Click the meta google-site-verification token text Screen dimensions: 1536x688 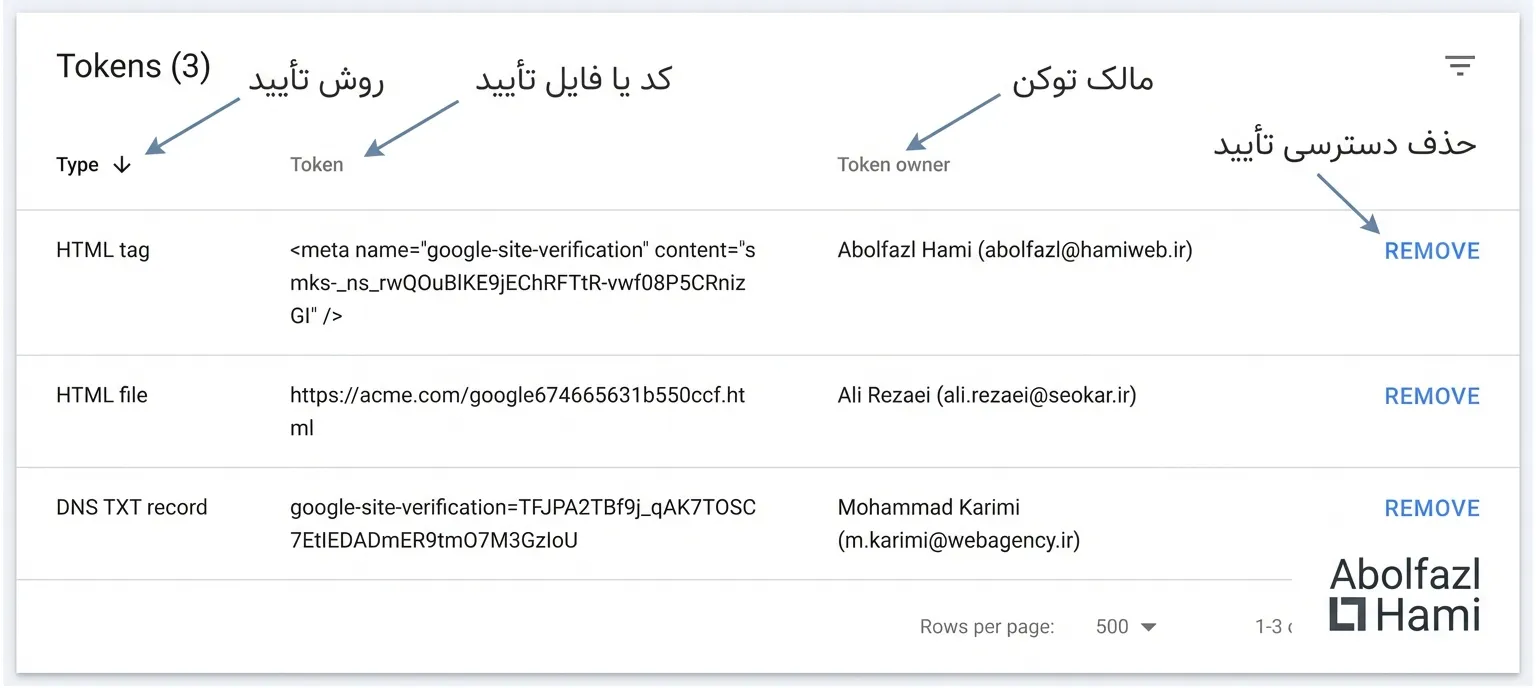(522, 282)
